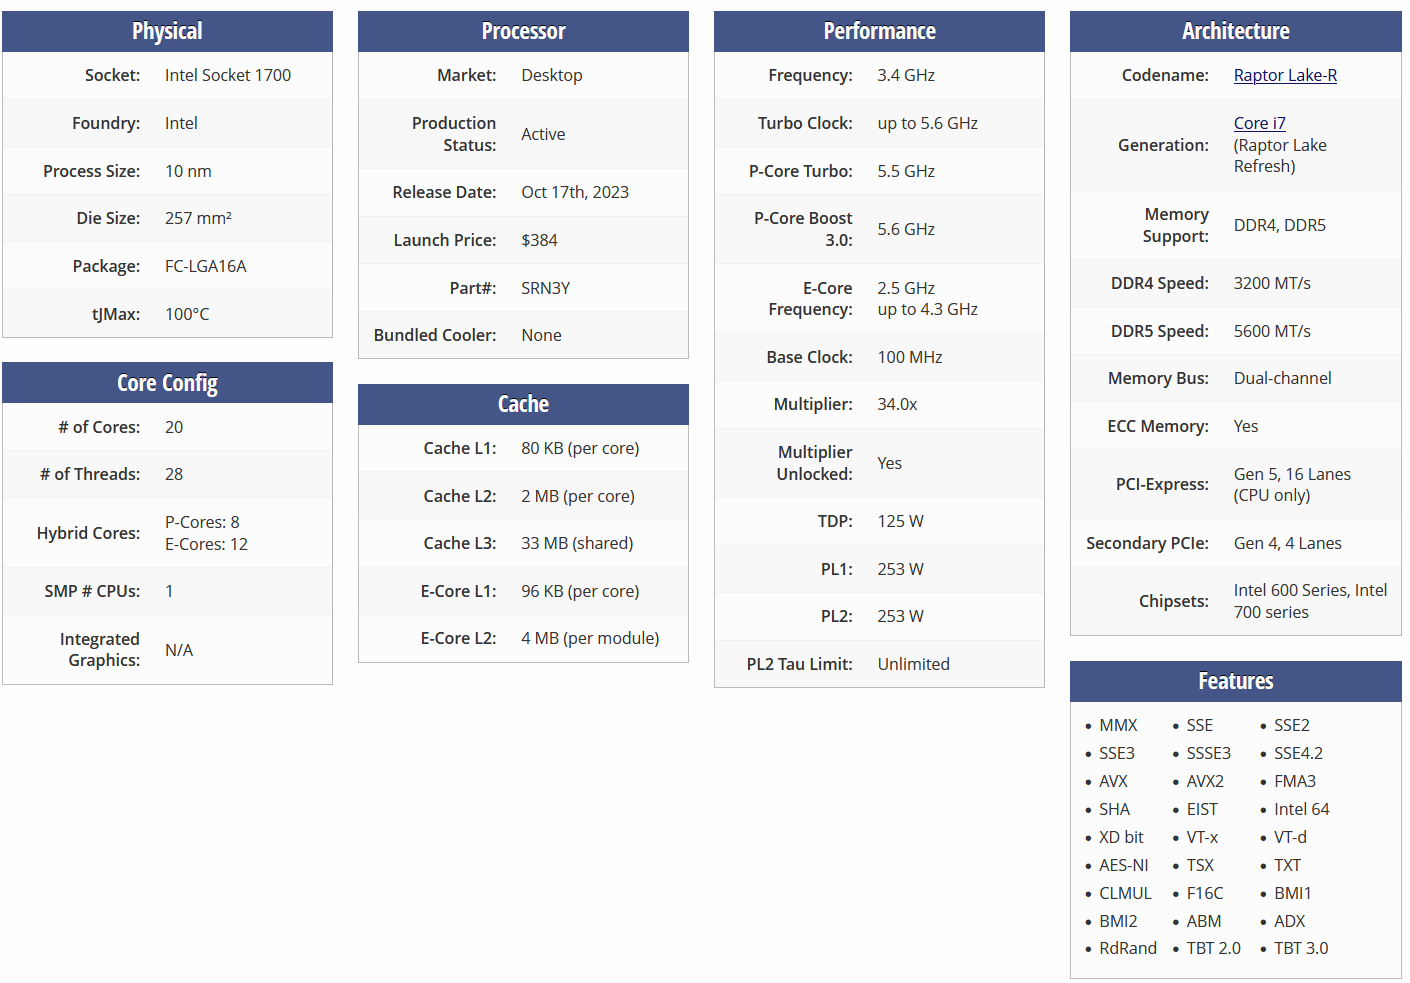Select the '5.5 GHz' P-Core Turbo value
This screenshot has height=983, width=1410.
[906, 171]
